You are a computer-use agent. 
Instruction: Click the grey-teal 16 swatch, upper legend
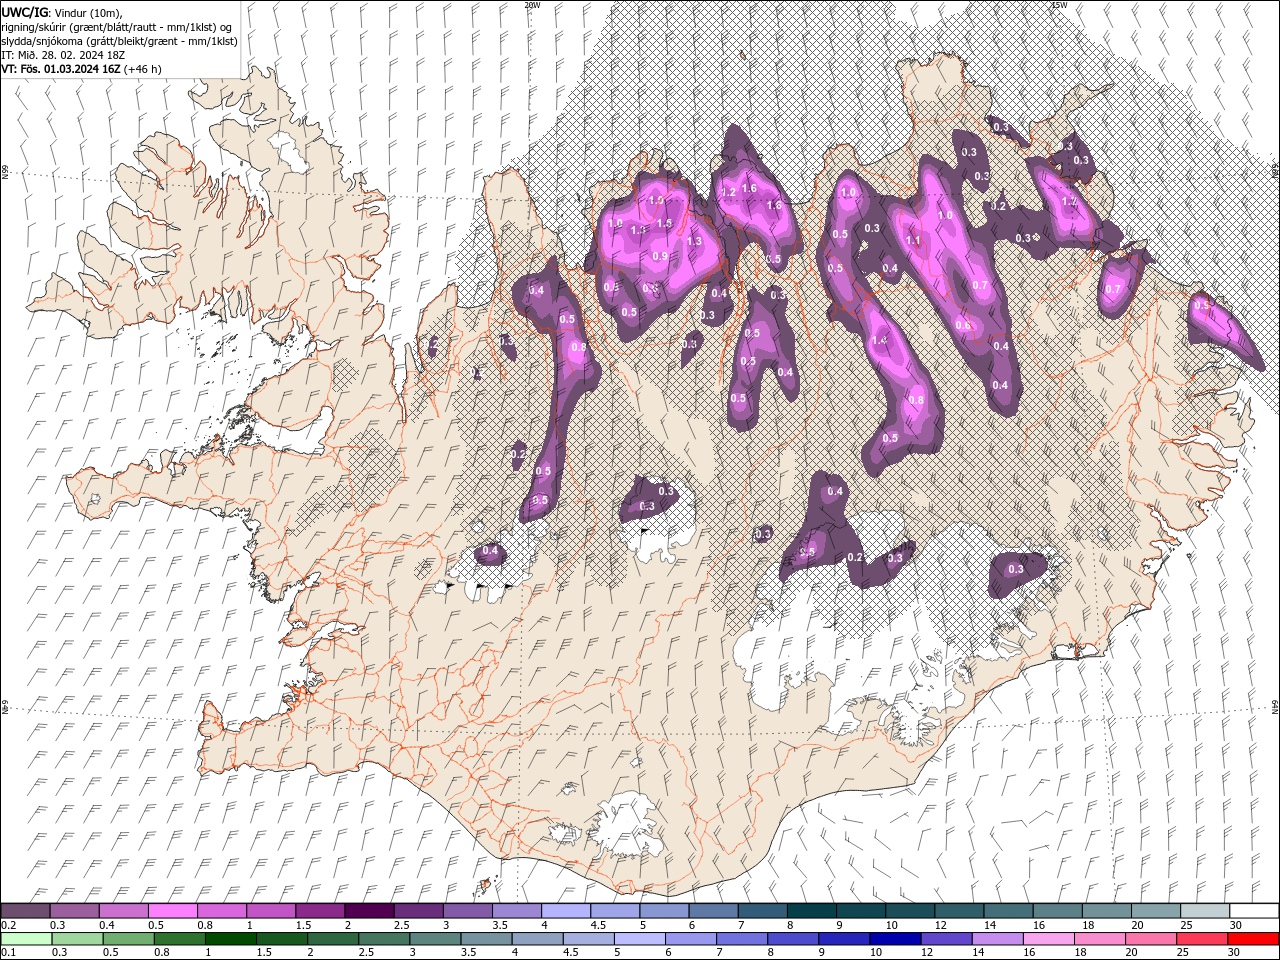point(1057,911)
